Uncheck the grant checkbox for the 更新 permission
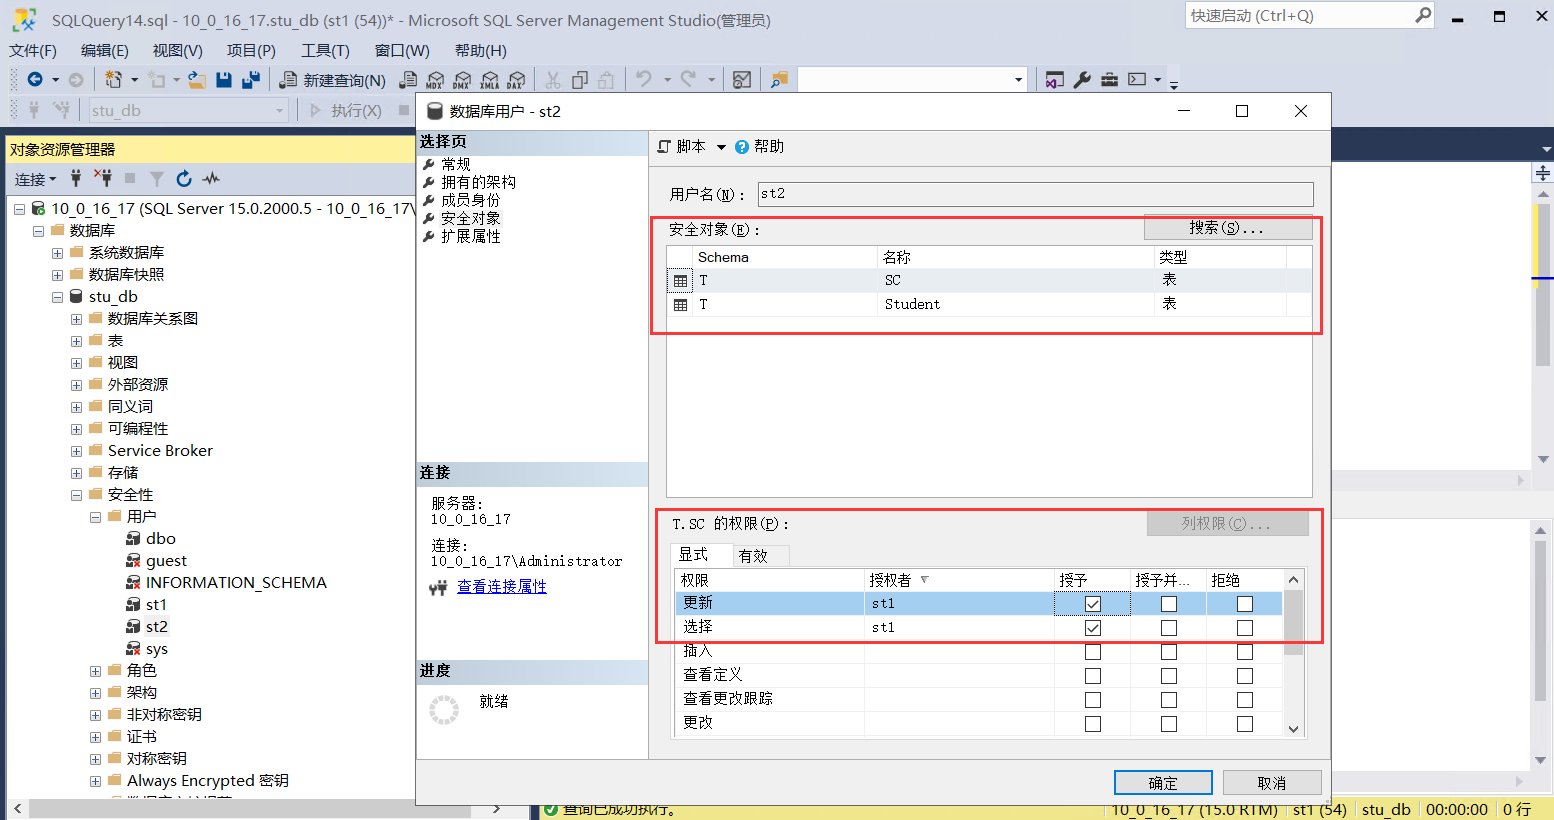This screenshot has width=1554, height=820. (x=1093, y=604)
